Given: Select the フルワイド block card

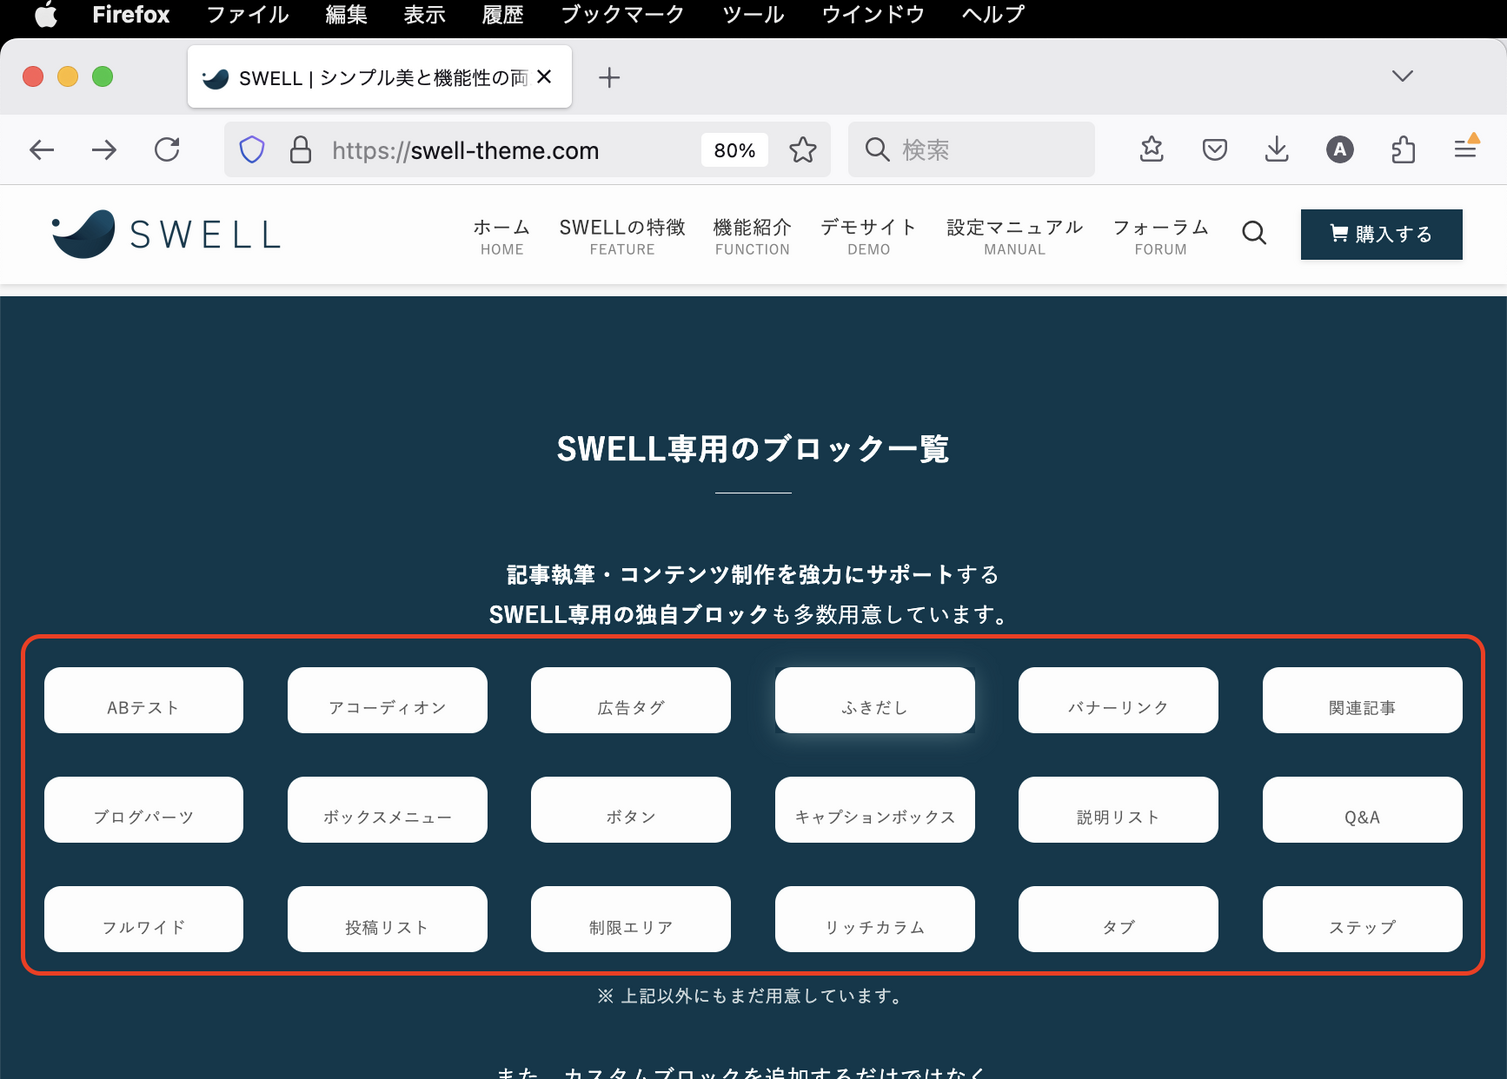Looking at the screenshot, I should coord(143,919).
